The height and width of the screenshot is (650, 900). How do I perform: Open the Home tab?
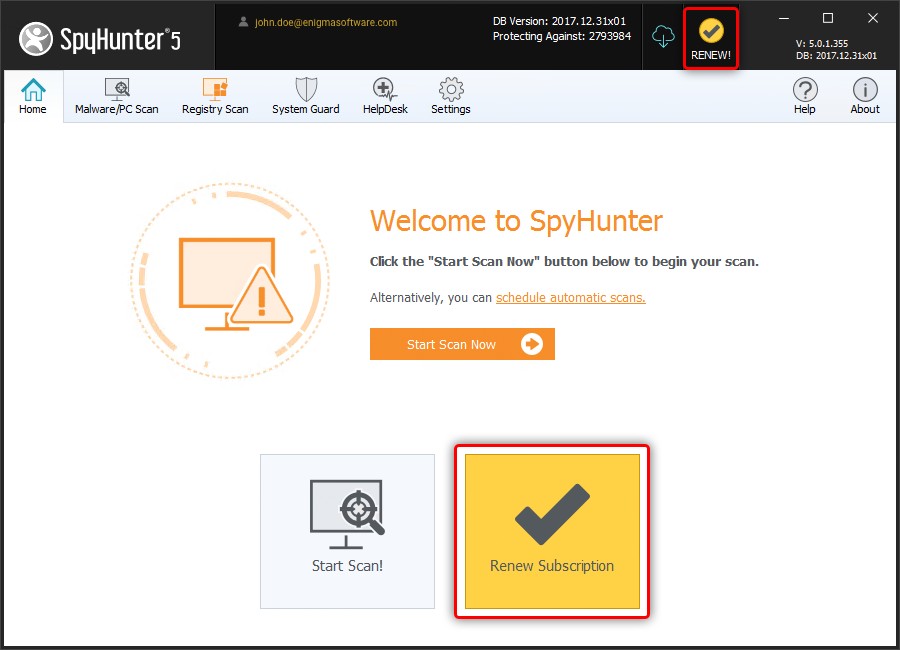point(33,96)
